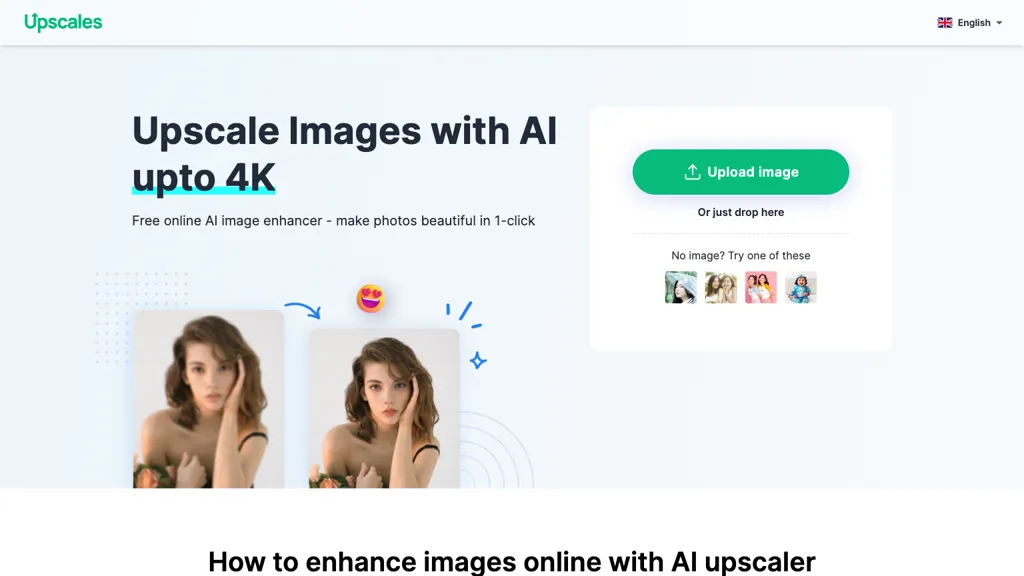Expand language menu via caret arrow
The image size is (1024, 576).
(999, 23)
